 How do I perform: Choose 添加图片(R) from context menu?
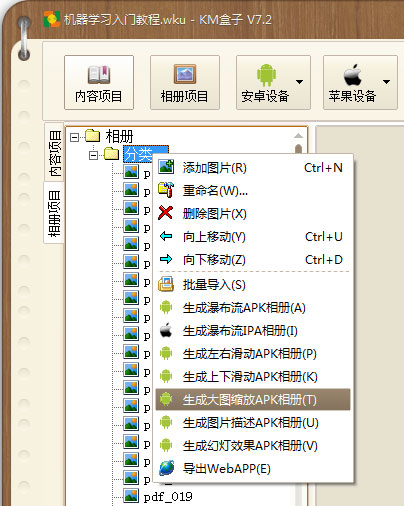pyautogui.click(x=253, y=168)
